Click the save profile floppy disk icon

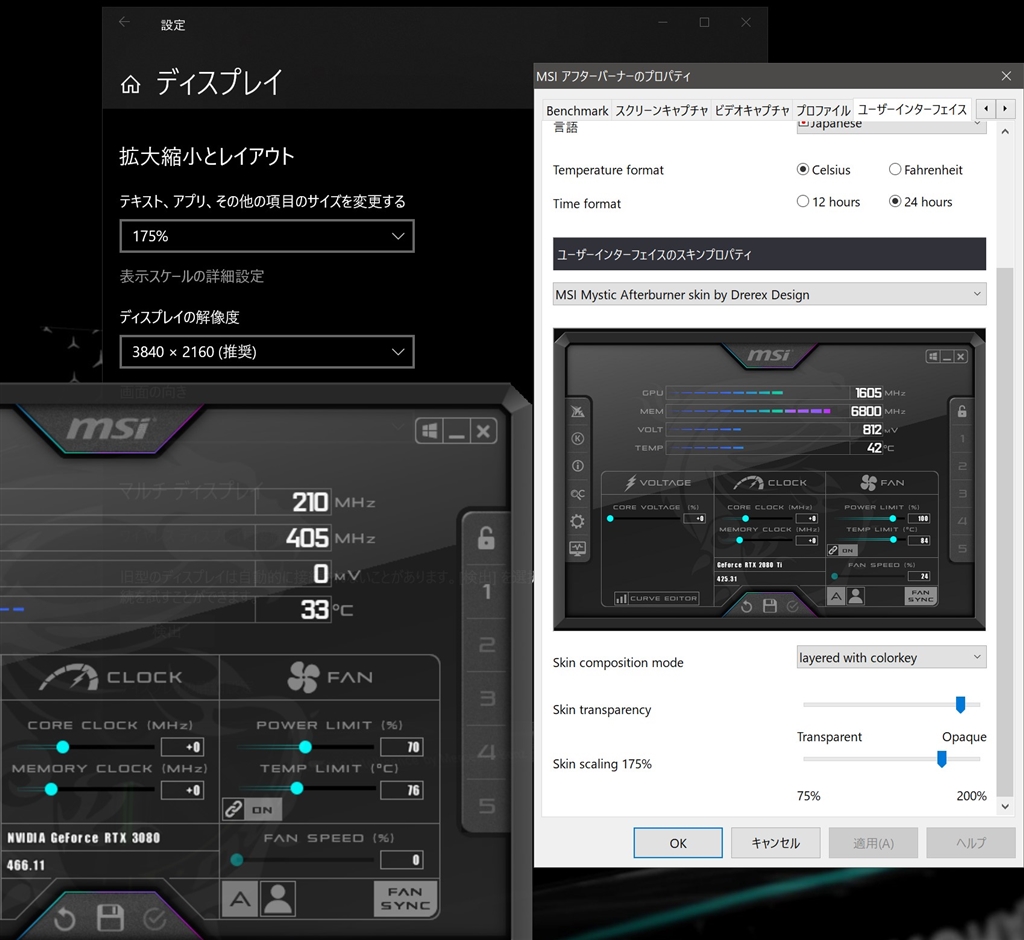click(110, 918)
